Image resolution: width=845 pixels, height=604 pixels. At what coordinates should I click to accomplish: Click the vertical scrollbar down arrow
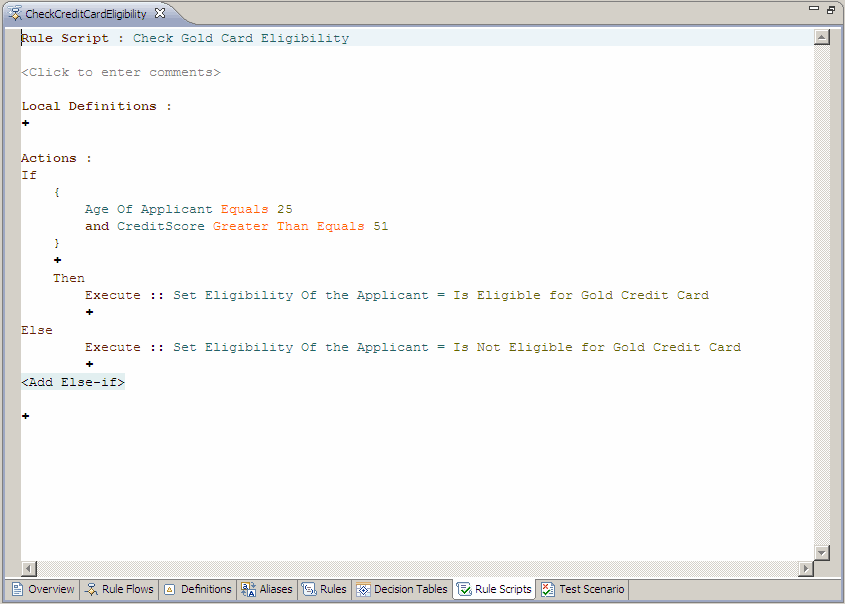[x=822, y=552]
